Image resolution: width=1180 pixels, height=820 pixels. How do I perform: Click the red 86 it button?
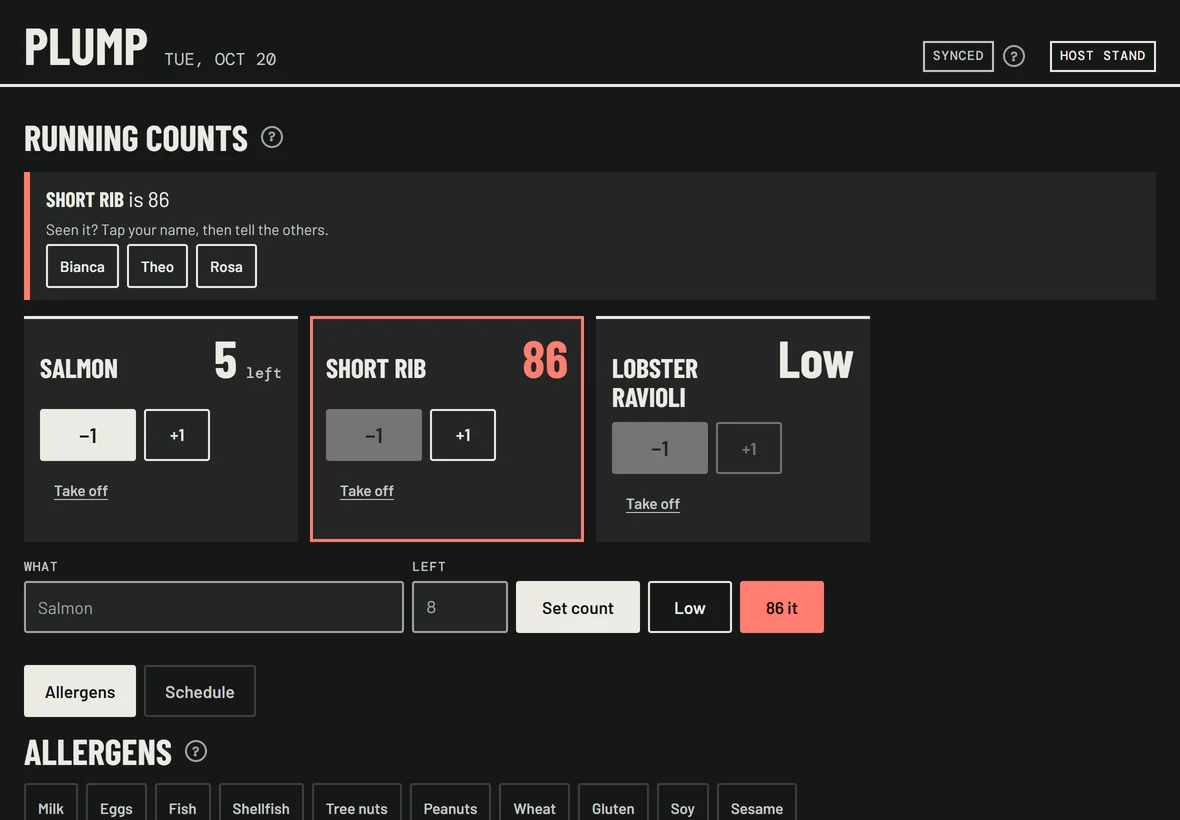tap(782, 607)
